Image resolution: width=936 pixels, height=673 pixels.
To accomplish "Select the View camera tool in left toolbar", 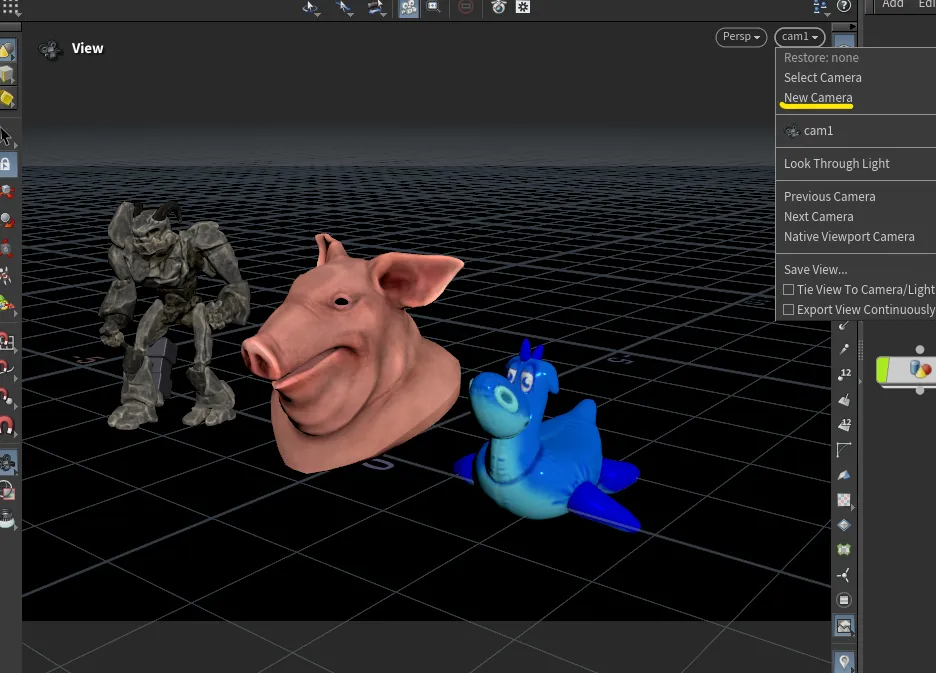I will tap(7, 463).
